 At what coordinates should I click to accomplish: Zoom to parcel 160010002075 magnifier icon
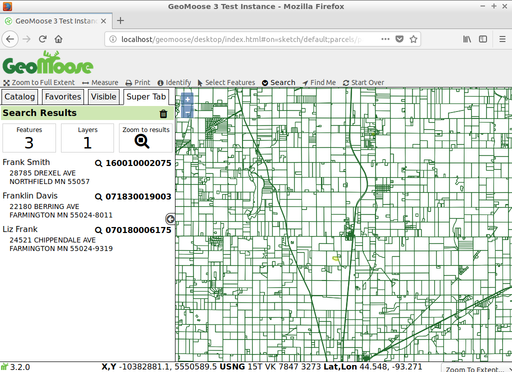[98, 163]
